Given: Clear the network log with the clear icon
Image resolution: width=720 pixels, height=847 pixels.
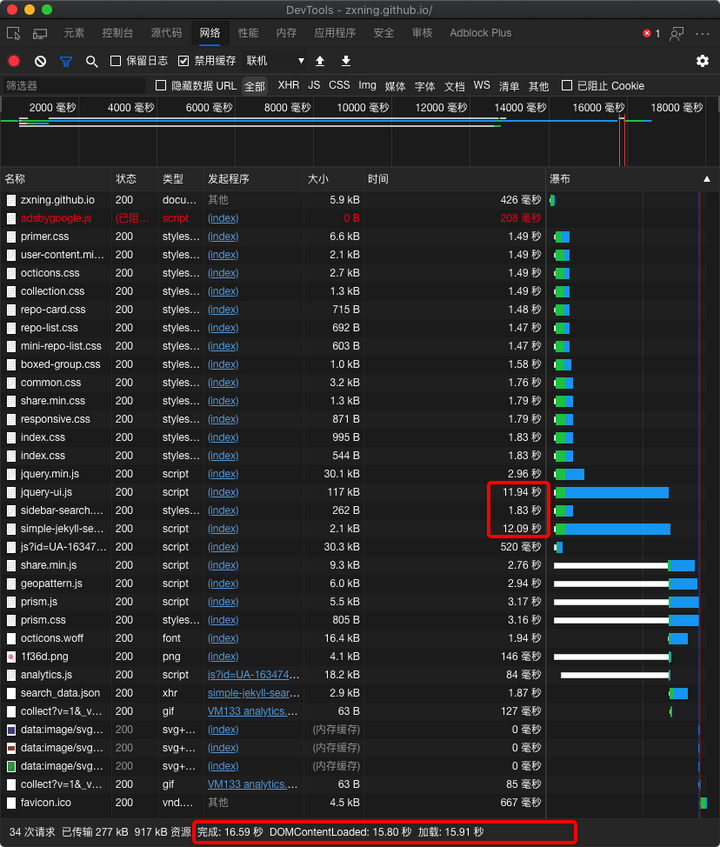Looking at the screenshot, I should click(x=41, y=61).
